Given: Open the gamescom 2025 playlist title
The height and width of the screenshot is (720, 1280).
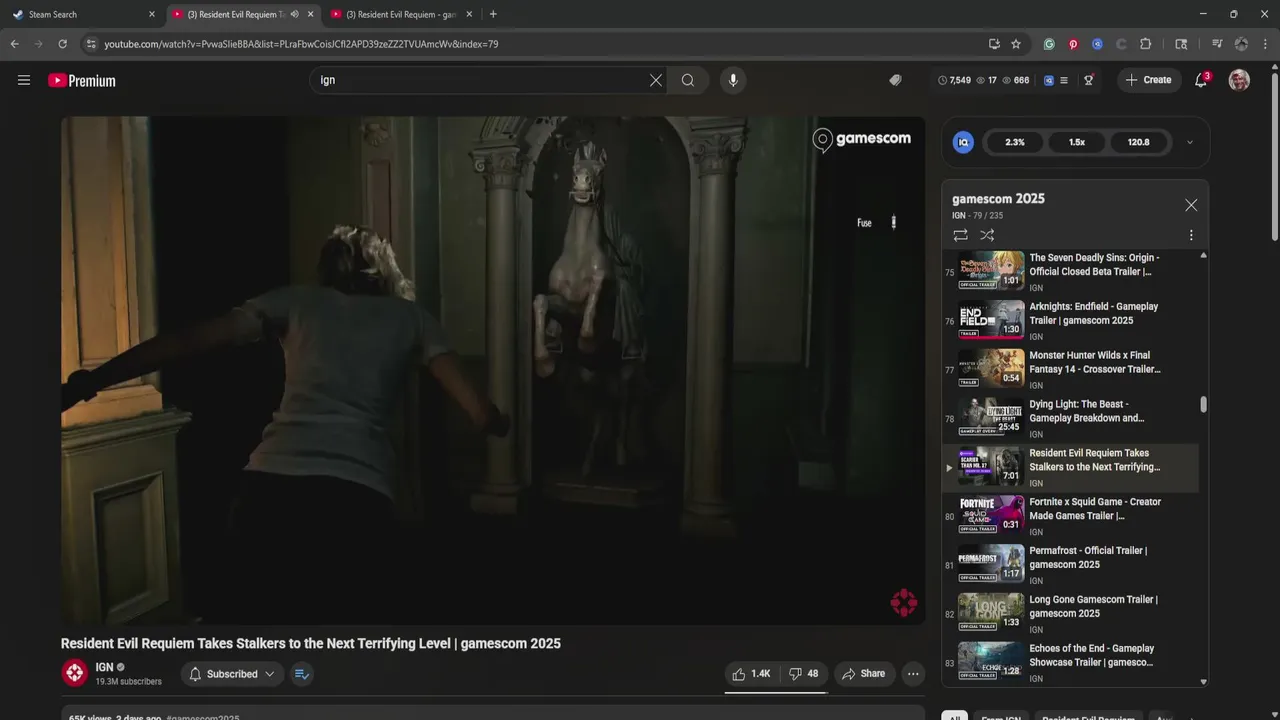Looking at the screenshot, I should click(998, 199).
